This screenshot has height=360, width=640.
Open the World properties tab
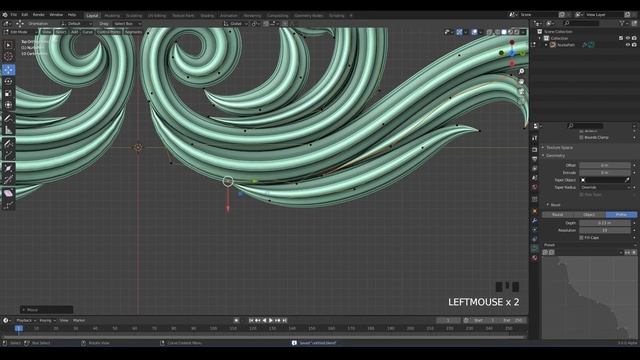(x=535, y=187)
